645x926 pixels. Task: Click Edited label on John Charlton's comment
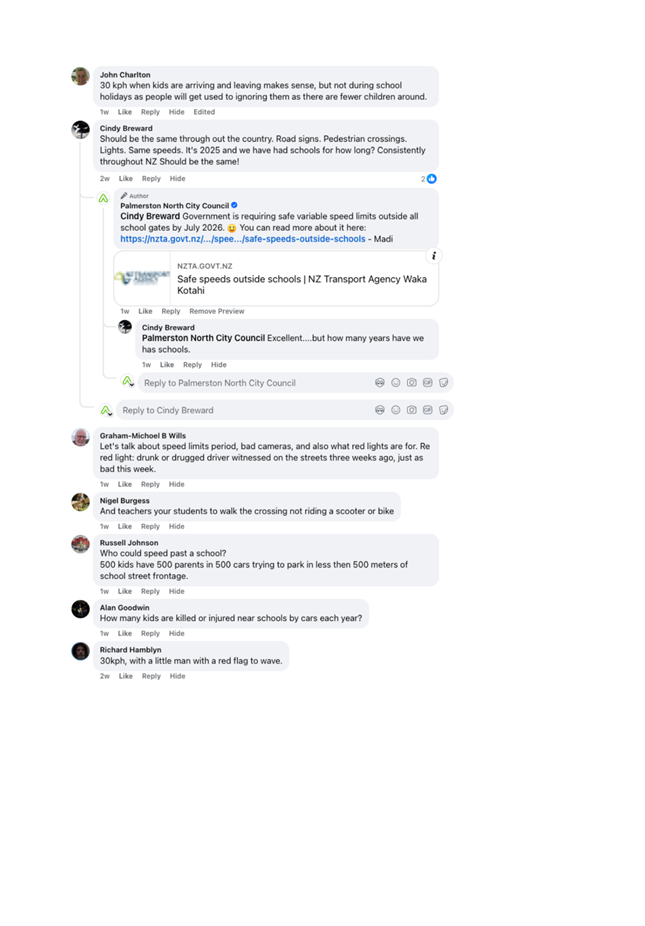[204, 112]
